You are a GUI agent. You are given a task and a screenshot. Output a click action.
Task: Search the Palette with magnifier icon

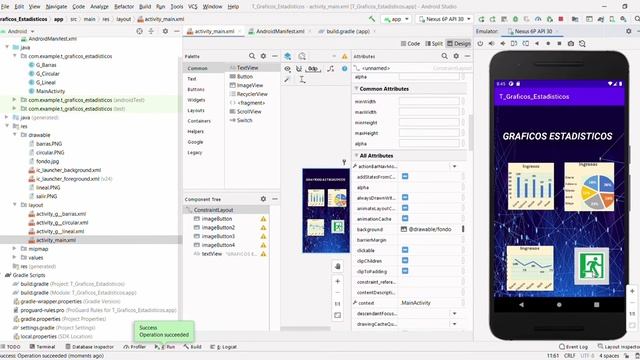pyautogui.click(x=252, y=56)
